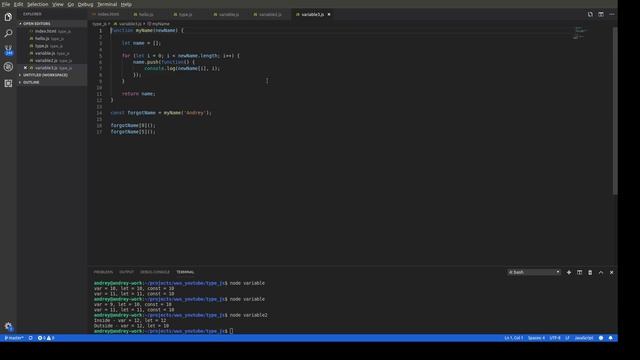Image resolution: width=640 pixels, height=360 pixels.
Task: Click the master branch indicator in status bar
Action: click(14, 338)
